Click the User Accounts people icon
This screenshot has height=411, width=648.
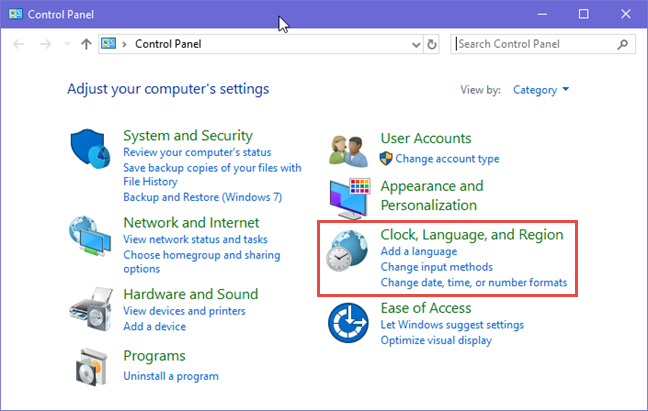349,149
